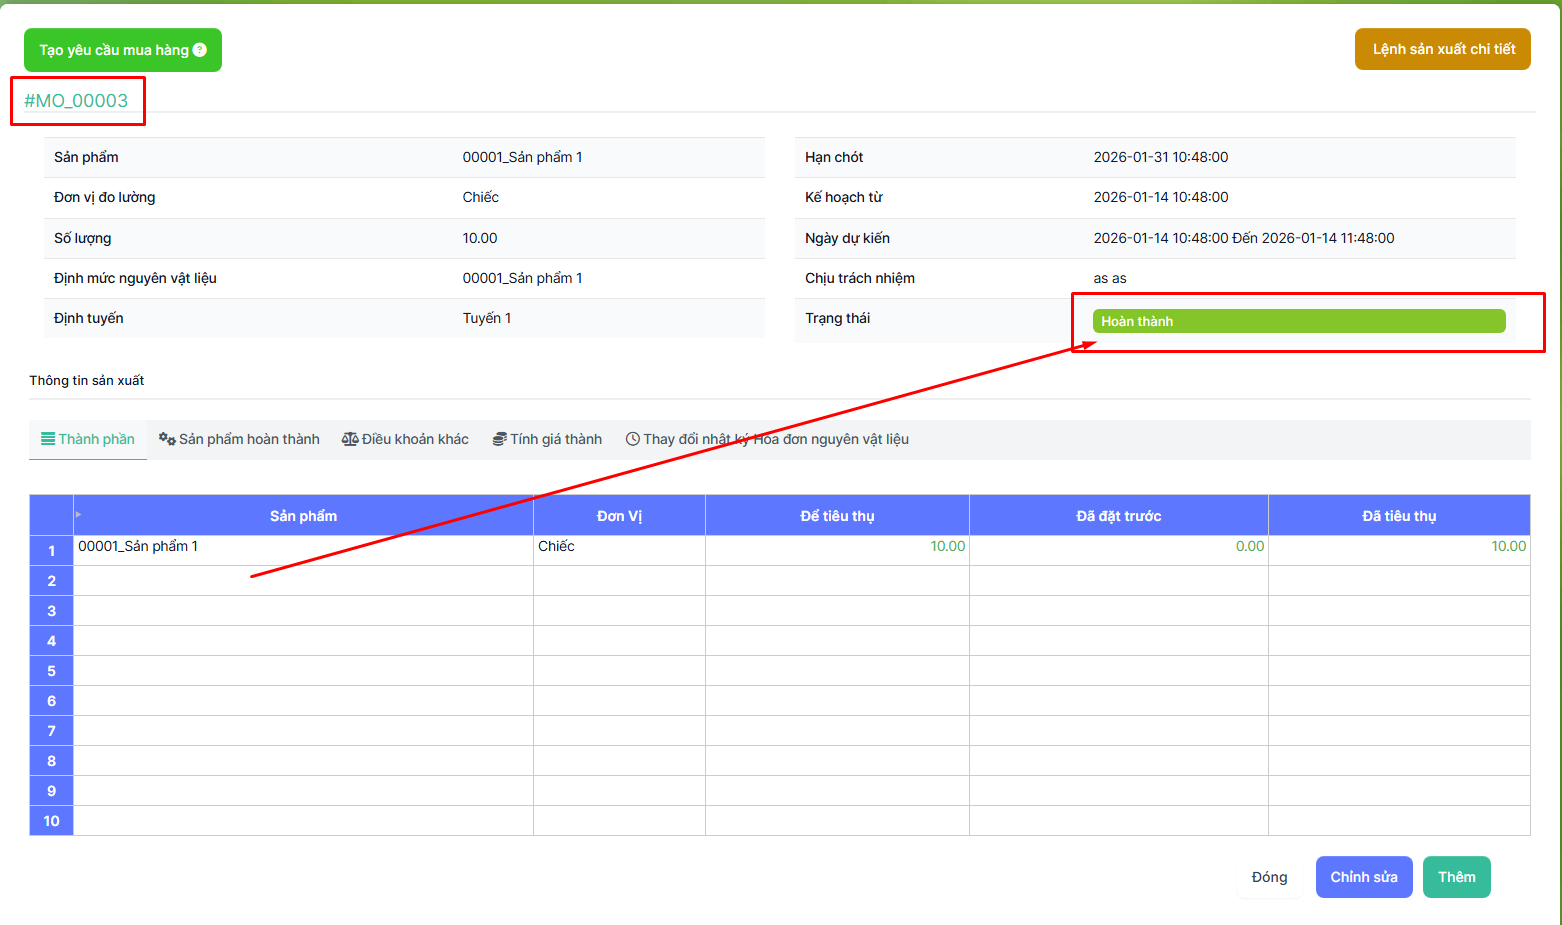Screen dimensions: 1562x925
Task: Click the green Hoàn thành status bar
Action: (1298, 321)
